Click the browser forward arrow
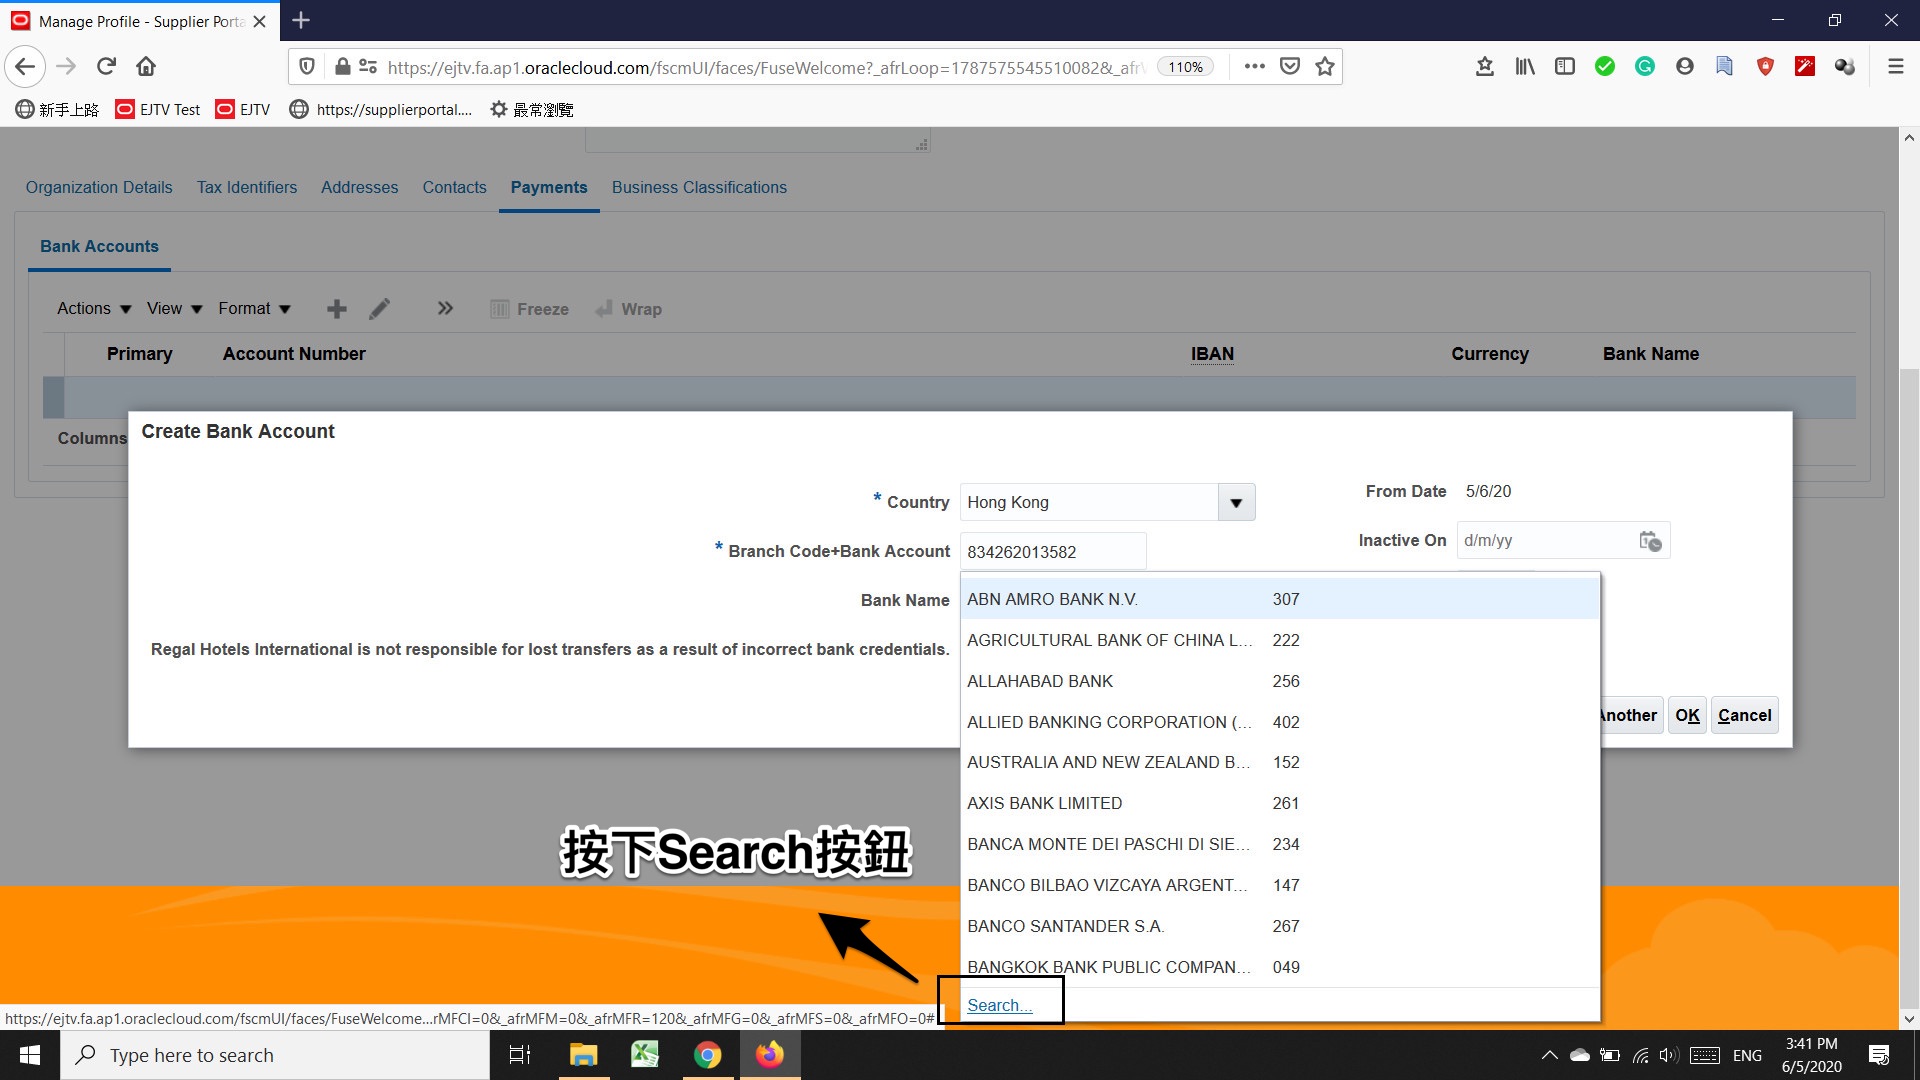This screenshot has height=1080, width=1920. pos(66,67)
